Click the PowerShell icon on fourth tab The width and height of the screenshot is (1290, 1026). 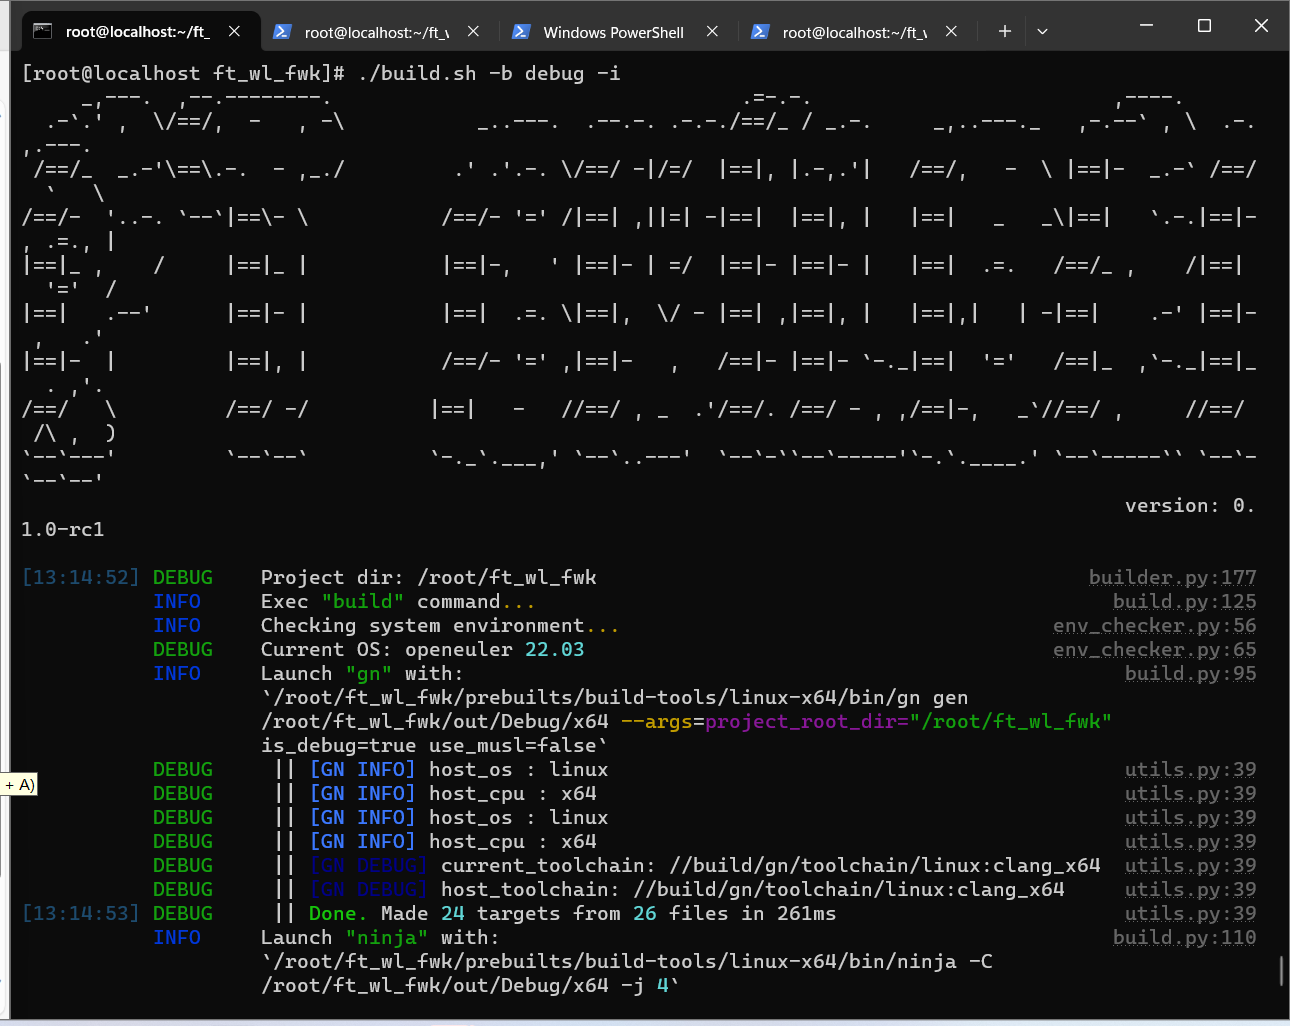pos(760,32)
